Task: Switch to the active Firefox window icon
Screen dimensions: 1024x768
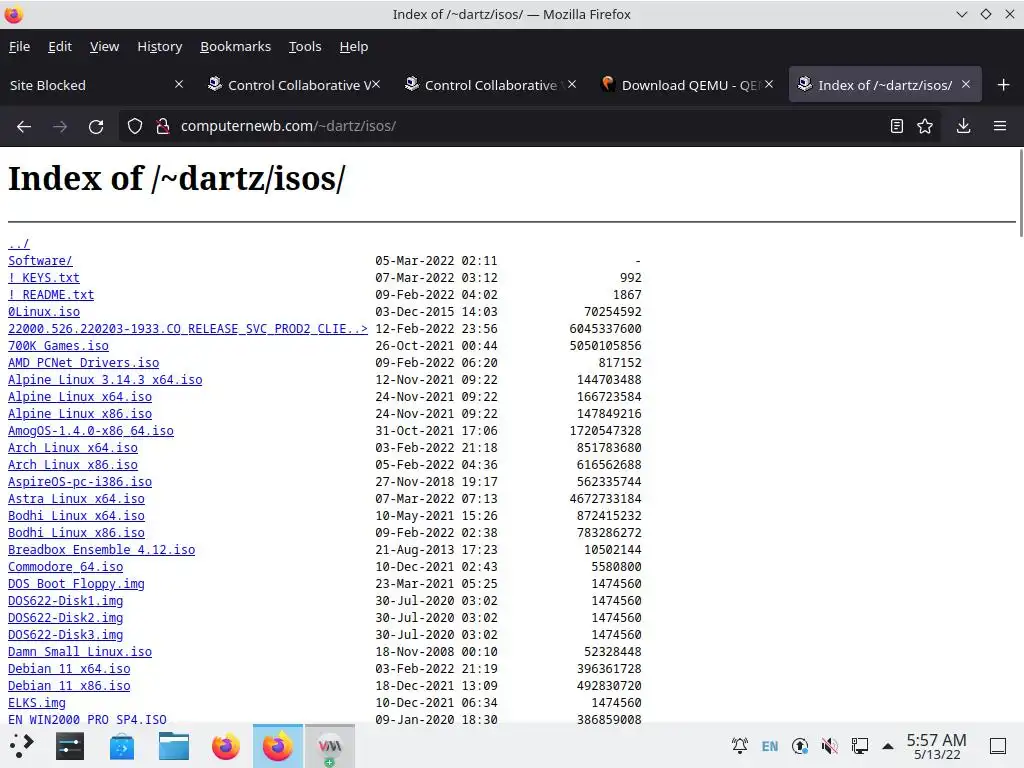Action: [278, 746]
